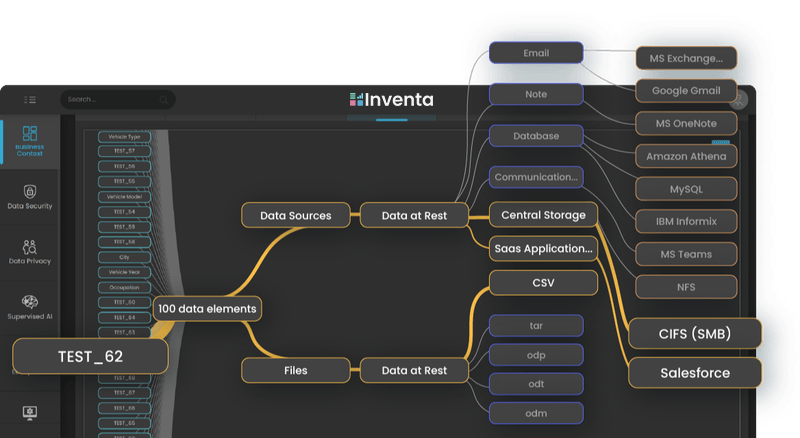Open the sidebar menu list icon
The image size is (800, 438).
point(30,100)
